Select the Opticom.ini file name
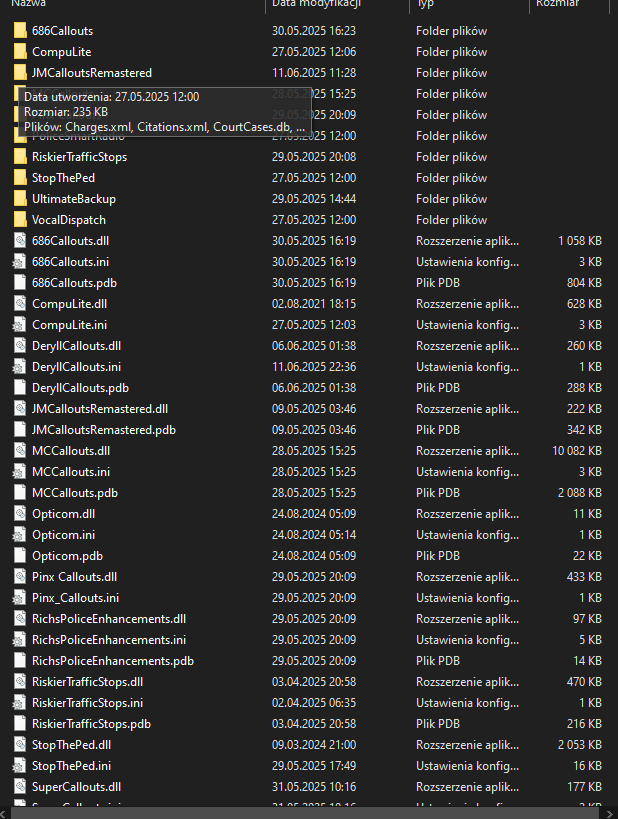 63,535
